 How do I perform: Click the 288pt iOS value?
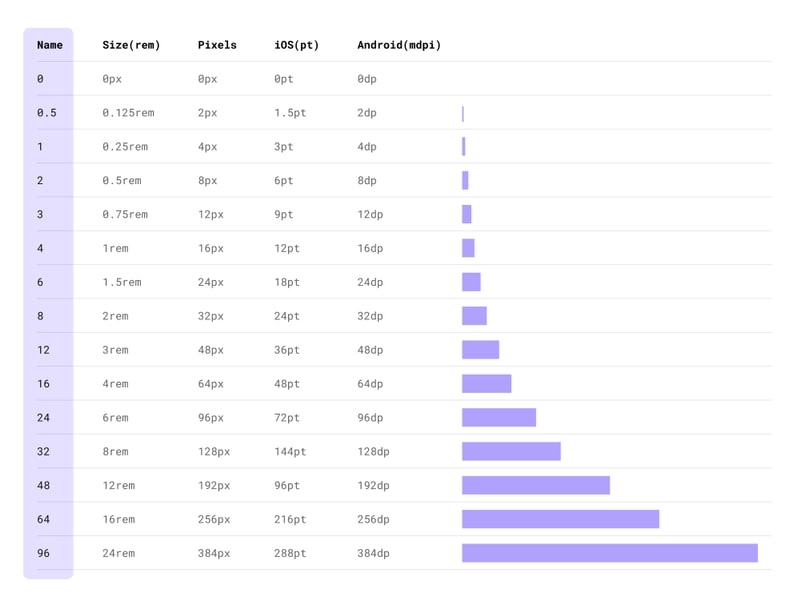pos(290,553)
